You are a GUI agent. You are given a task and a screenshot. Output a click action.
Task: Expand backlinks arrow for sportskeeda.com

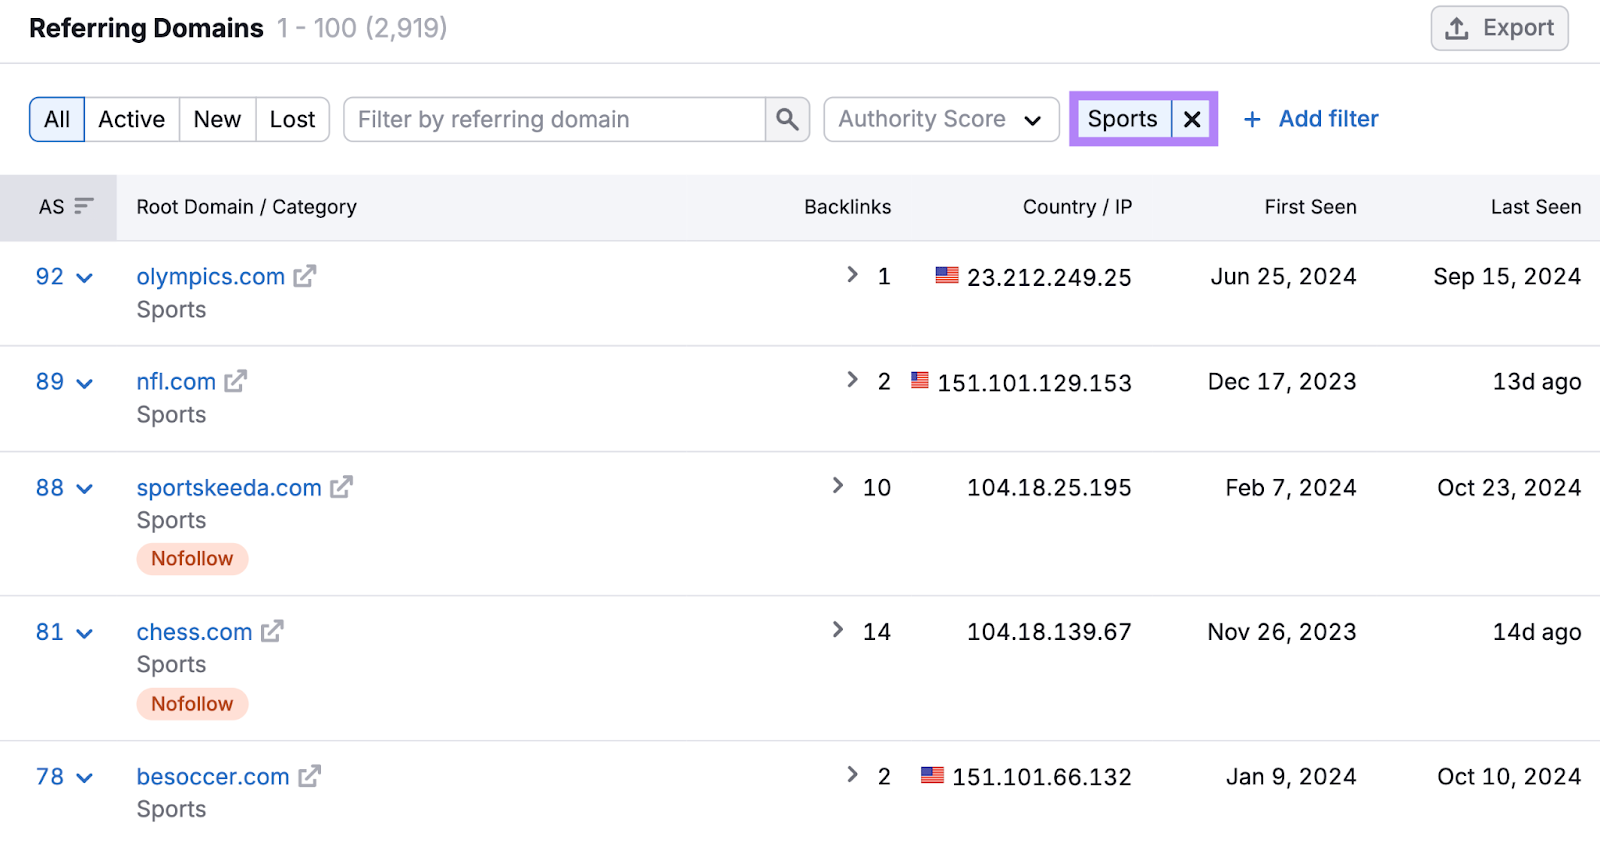[x=838, y=485]
